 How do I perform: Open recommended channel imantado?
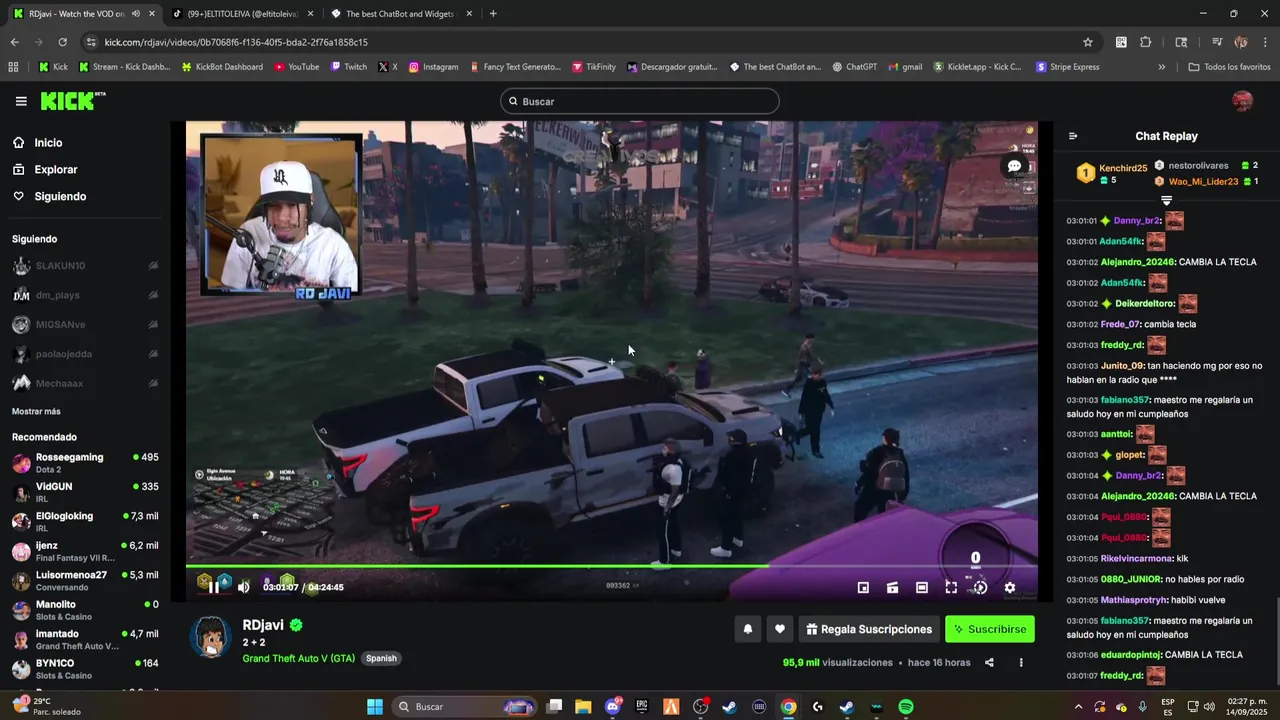(85, 639)
